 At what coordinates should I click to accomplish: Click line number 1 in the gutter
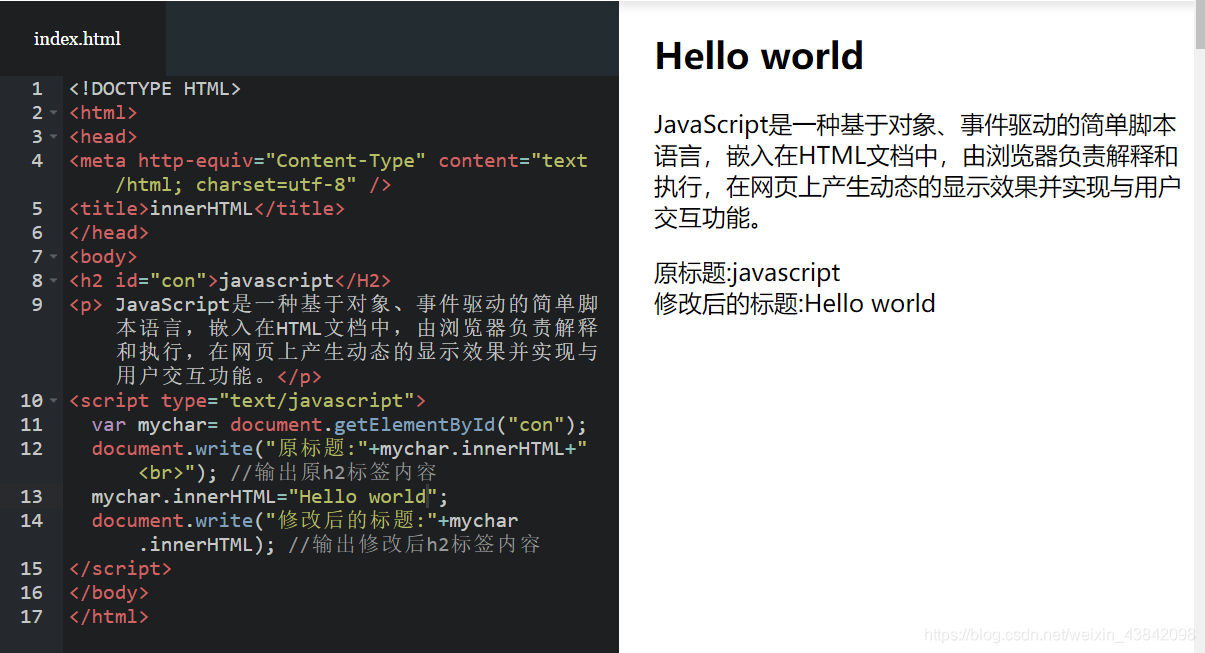(x=37, y=89)
